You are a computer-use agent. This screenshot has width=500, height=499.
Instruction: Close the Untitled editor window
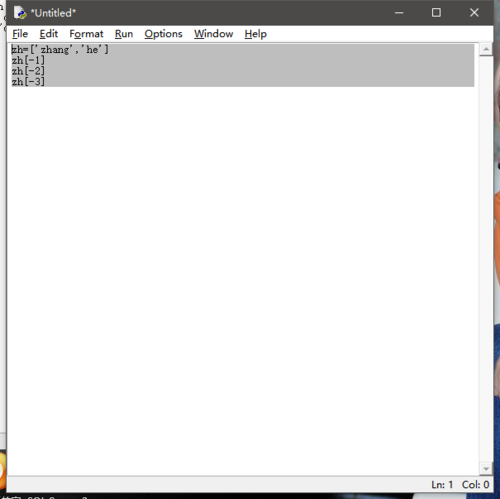tap(474, 13)
